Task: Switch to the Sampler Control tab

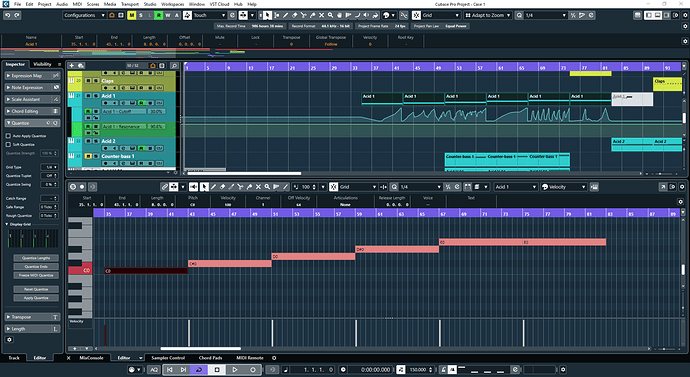Action: click(x=168, y=358)
